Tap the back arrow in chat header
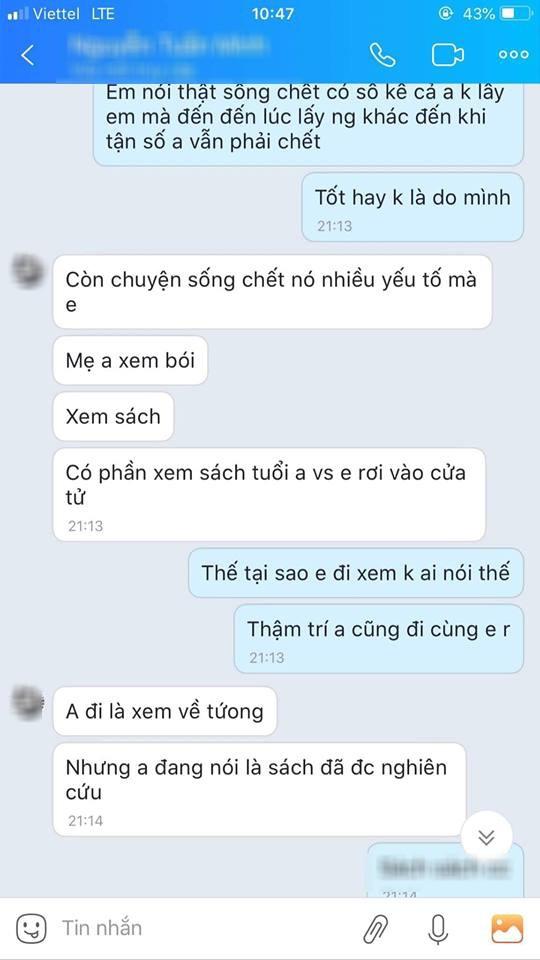 coord(28,55)
